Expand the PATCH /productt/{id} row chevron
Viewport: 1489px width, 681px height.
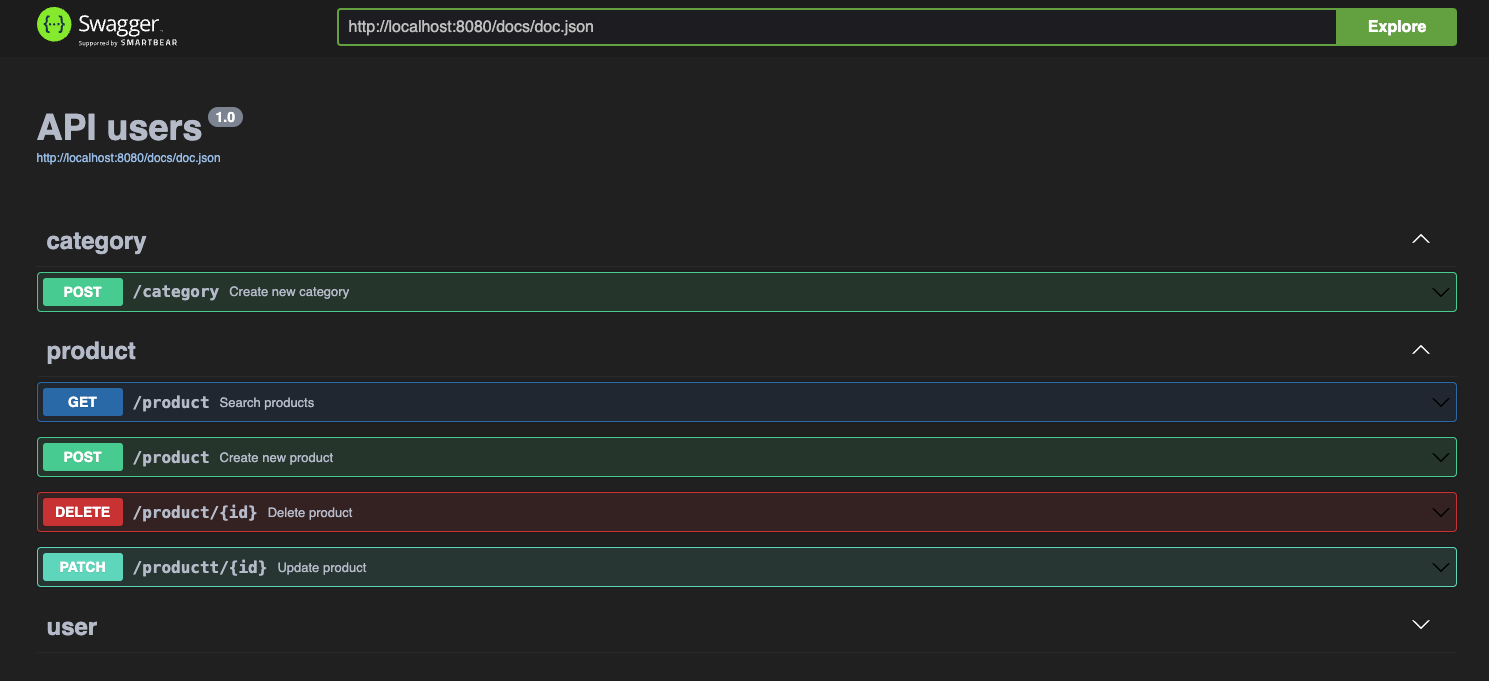coord(1440,568)
